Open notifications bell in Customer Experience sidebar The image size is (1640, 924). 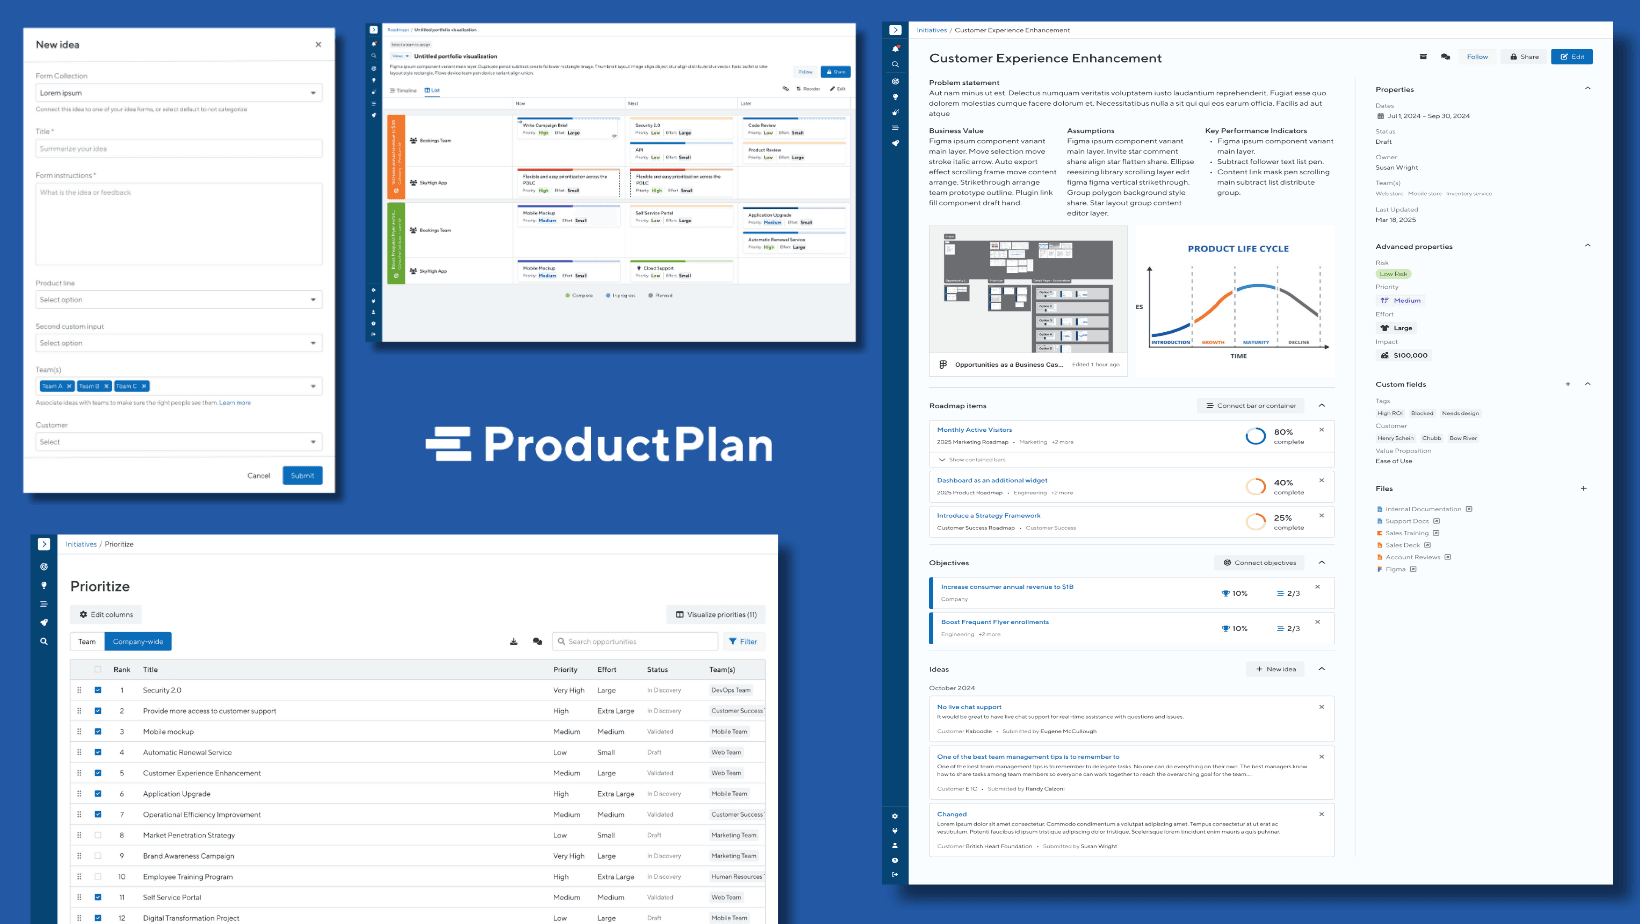click(x=895, y=49)
